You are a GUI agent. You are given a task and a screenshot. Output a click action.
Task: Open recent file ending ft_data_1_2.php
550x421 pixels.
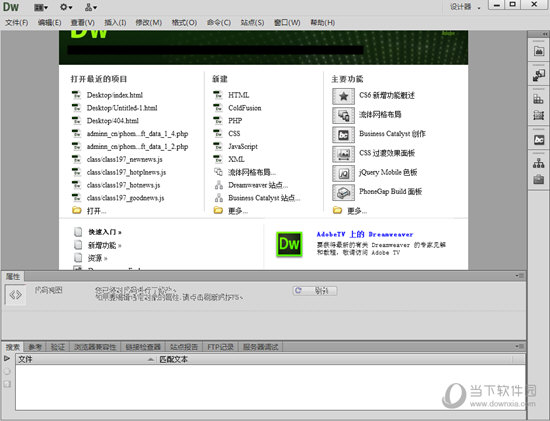[138, 146]
